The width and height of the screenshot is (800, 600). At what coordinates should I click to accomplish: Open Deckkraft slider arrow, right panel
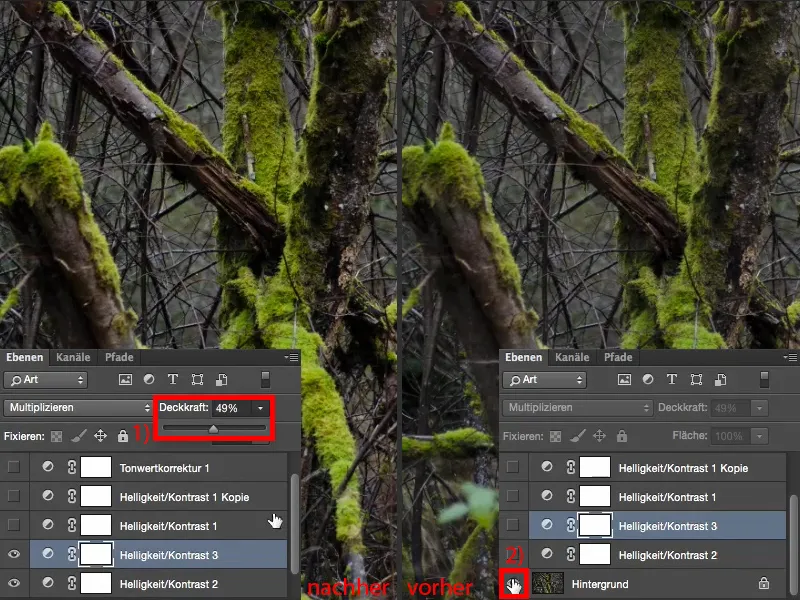pos(760,408)
